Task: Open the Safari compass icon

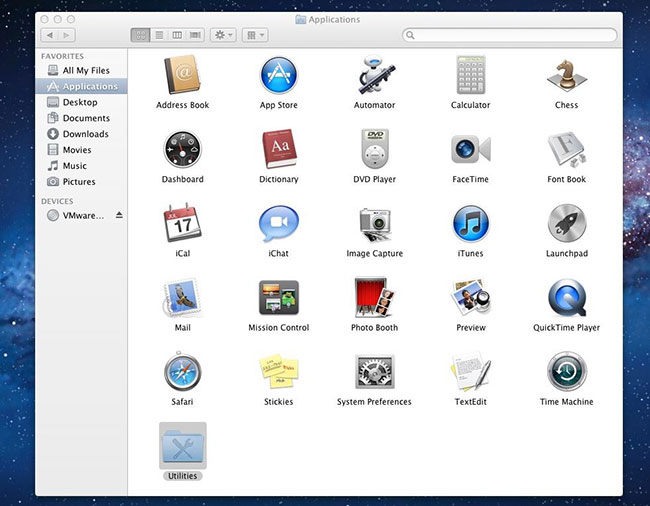Action: [182, 372]
